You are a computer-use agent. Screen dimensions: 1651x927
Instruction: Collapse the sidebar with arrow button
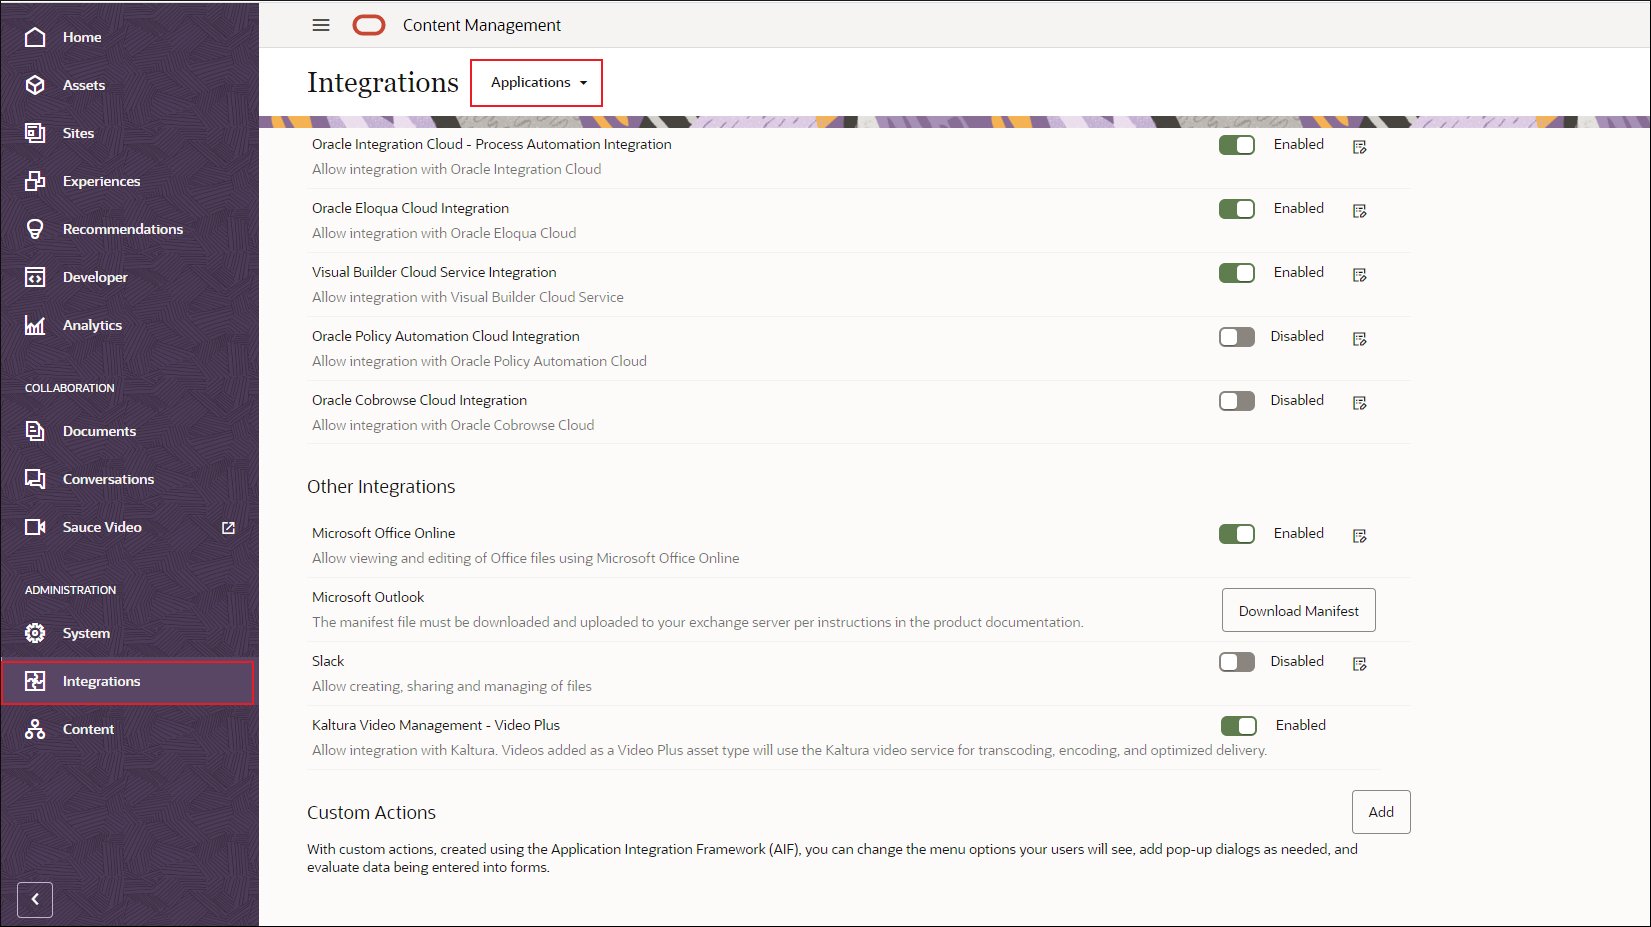[x=35, y=899]
